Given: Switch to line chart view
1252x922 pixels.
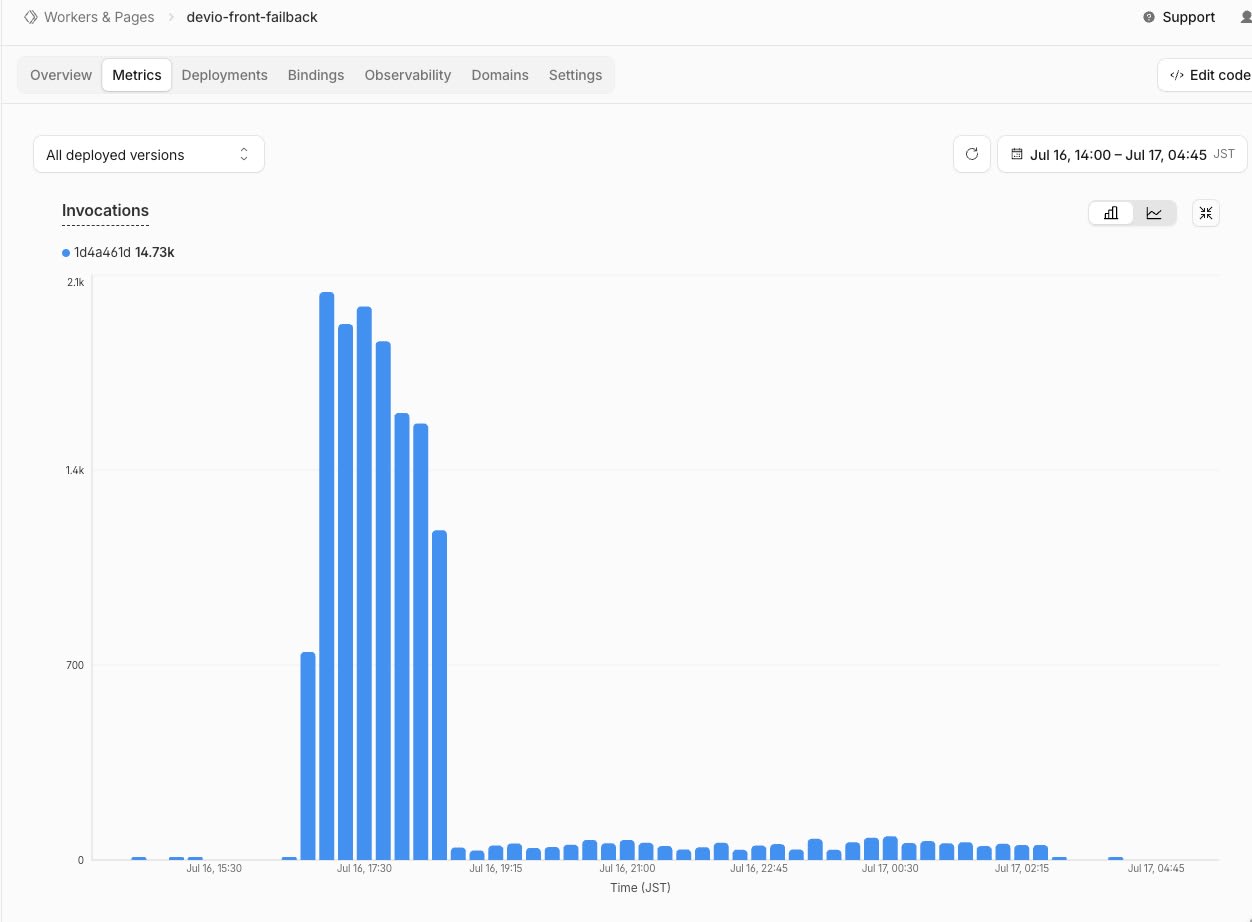Looking at the screenshot, I should 1154,213.
